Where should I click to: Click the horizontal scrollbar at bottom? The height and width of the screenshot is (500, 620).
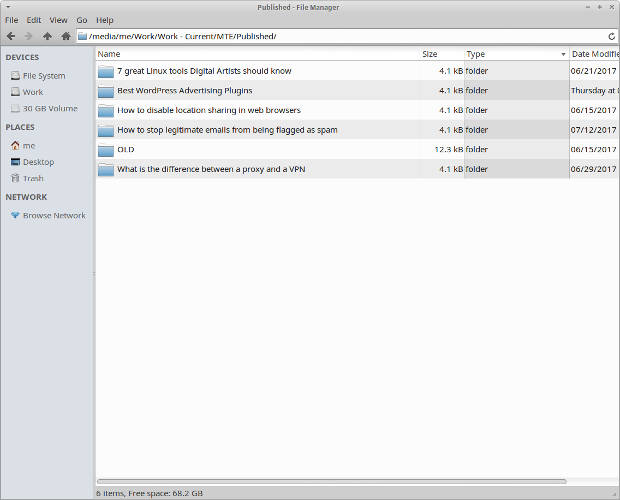point(331,481)
